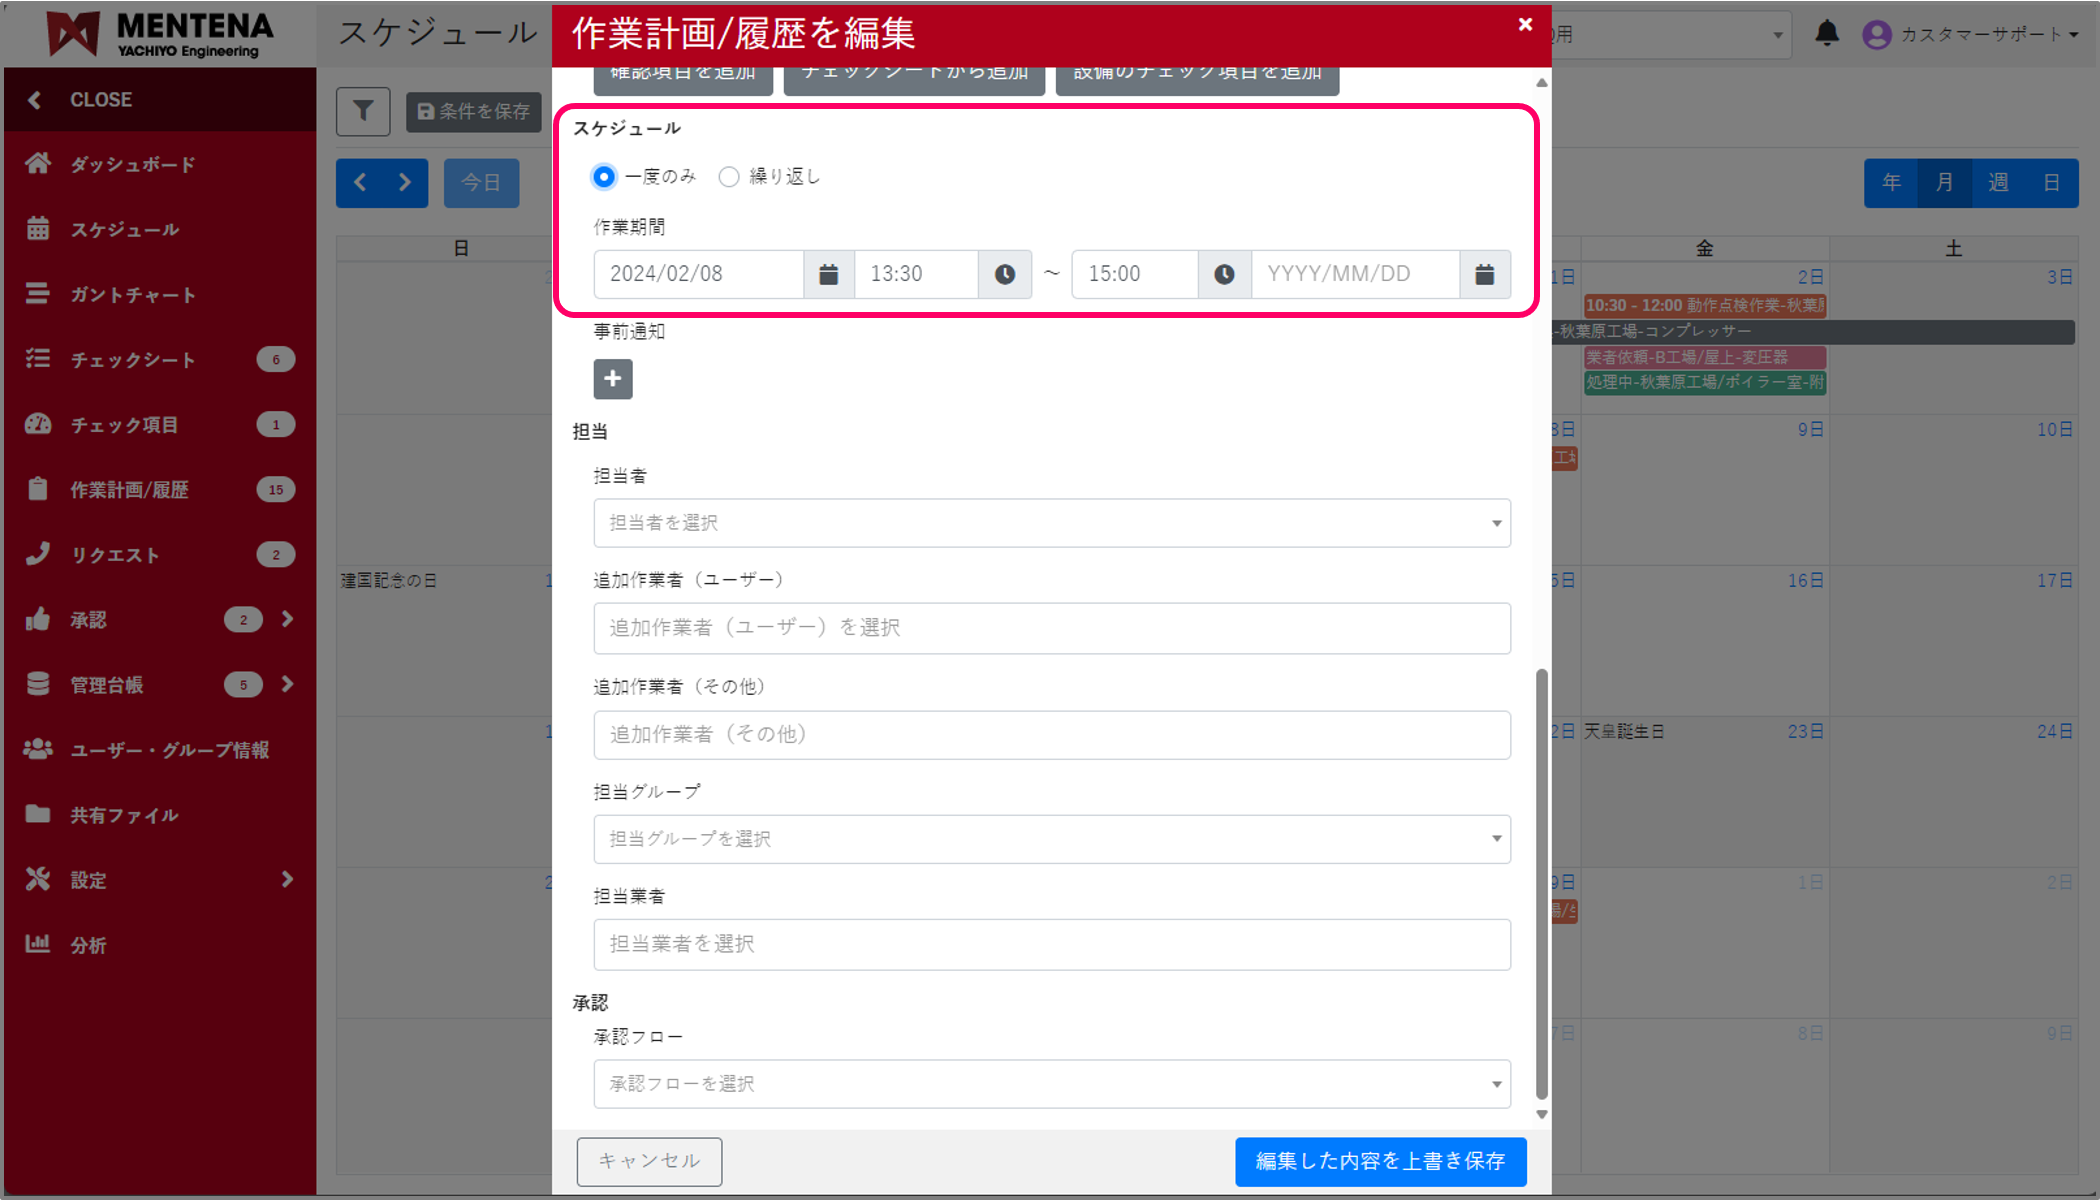The image size is (2100, 1201).
Task: Open 作業計画/履歴 in the sidebar
Action: coord(129,490)
